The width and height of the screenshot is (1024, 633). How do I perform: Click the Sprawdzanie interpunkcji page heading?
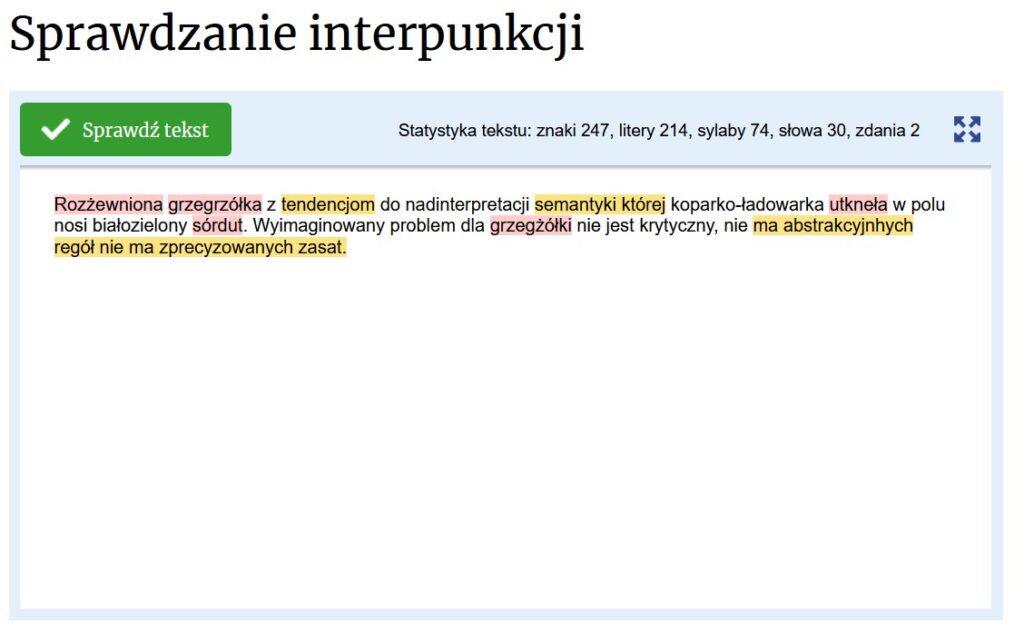pos(296,35)
